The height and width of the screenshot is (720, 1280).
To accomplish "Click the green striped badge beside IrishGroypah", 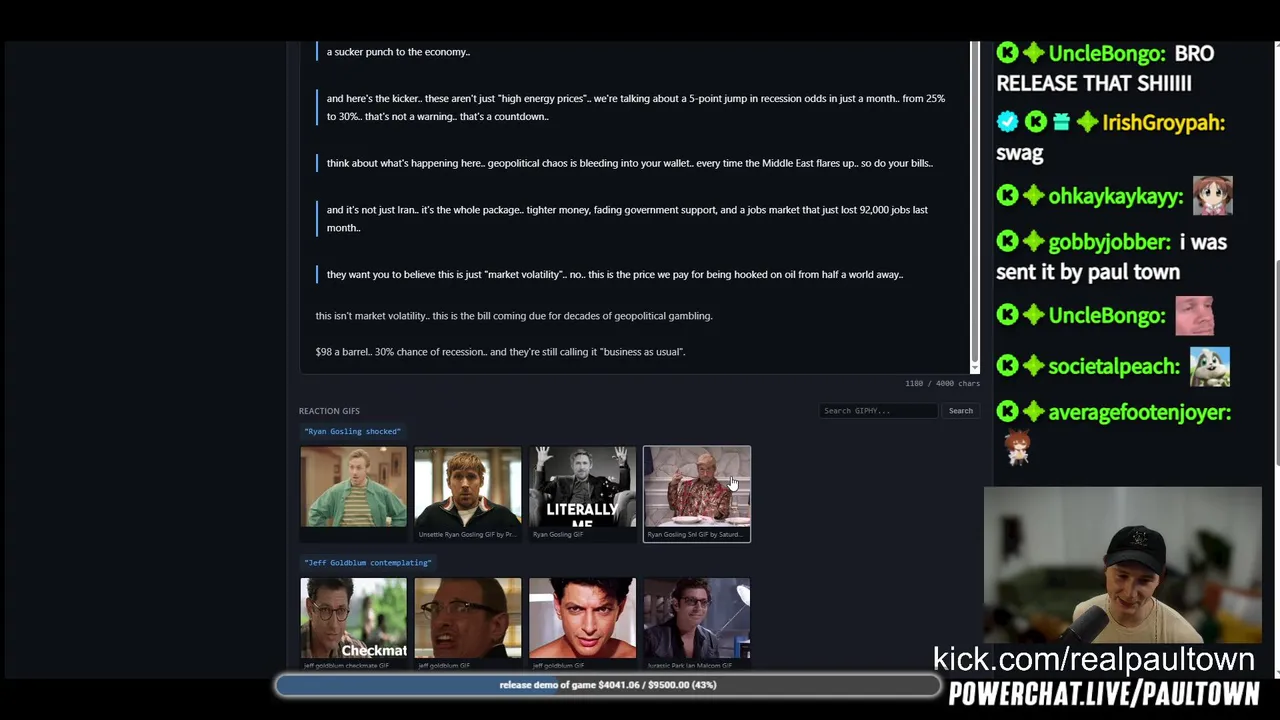I will (x=1061, y=122).
